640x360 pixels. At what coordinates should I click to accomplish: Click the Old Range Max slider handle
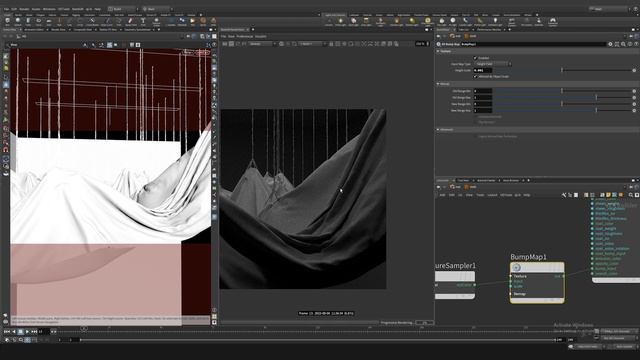tap(596, 97)
